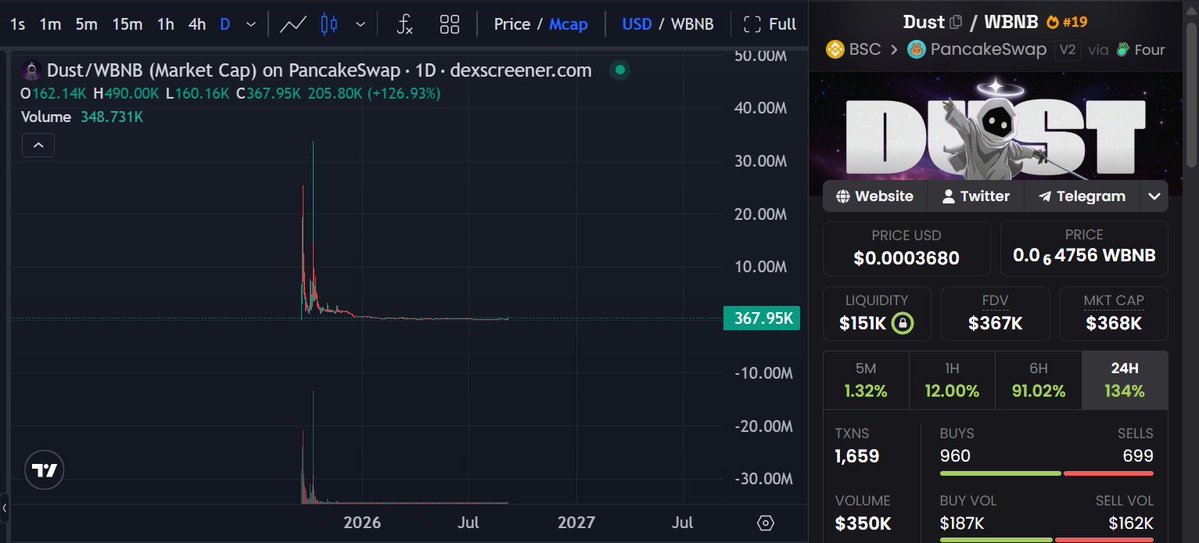
Task: Click the SELL VOL $162K value
Action: [x=1131, y=524]
